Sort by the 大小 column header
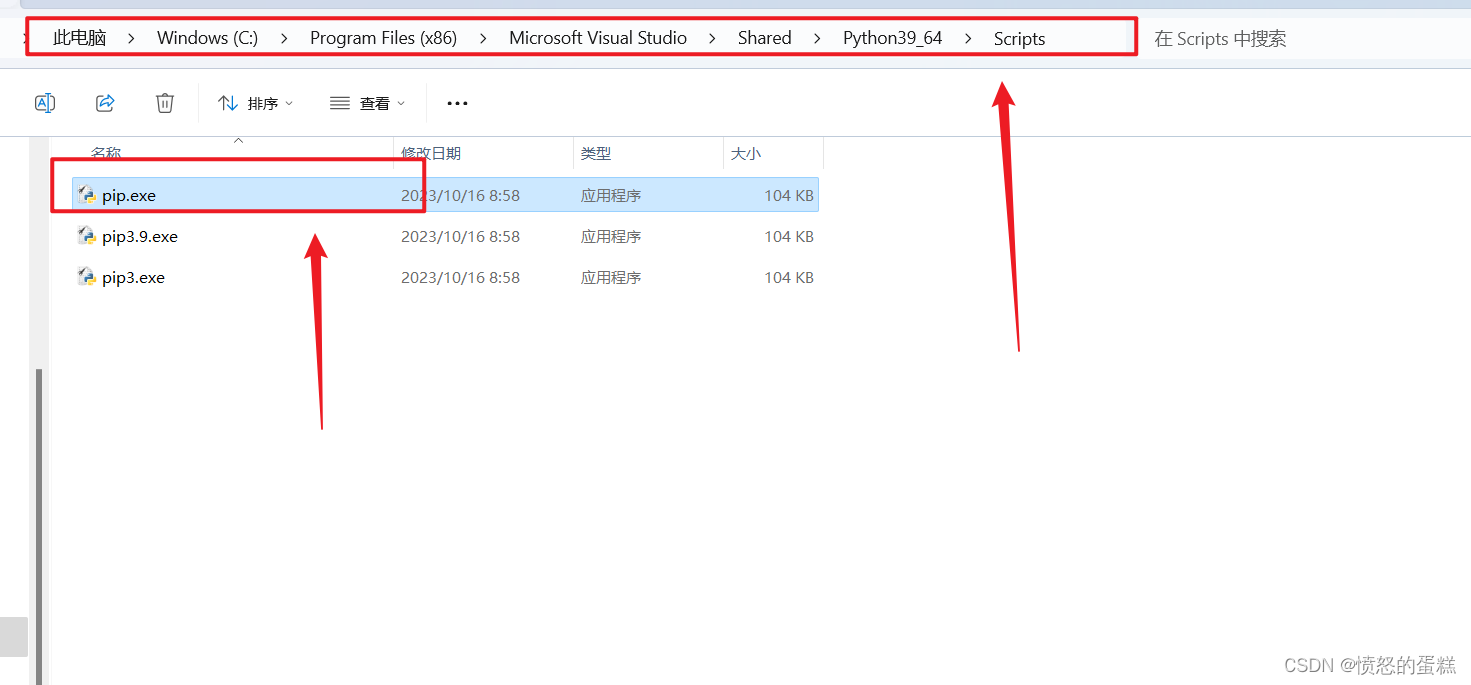 (x=746, y=153)
